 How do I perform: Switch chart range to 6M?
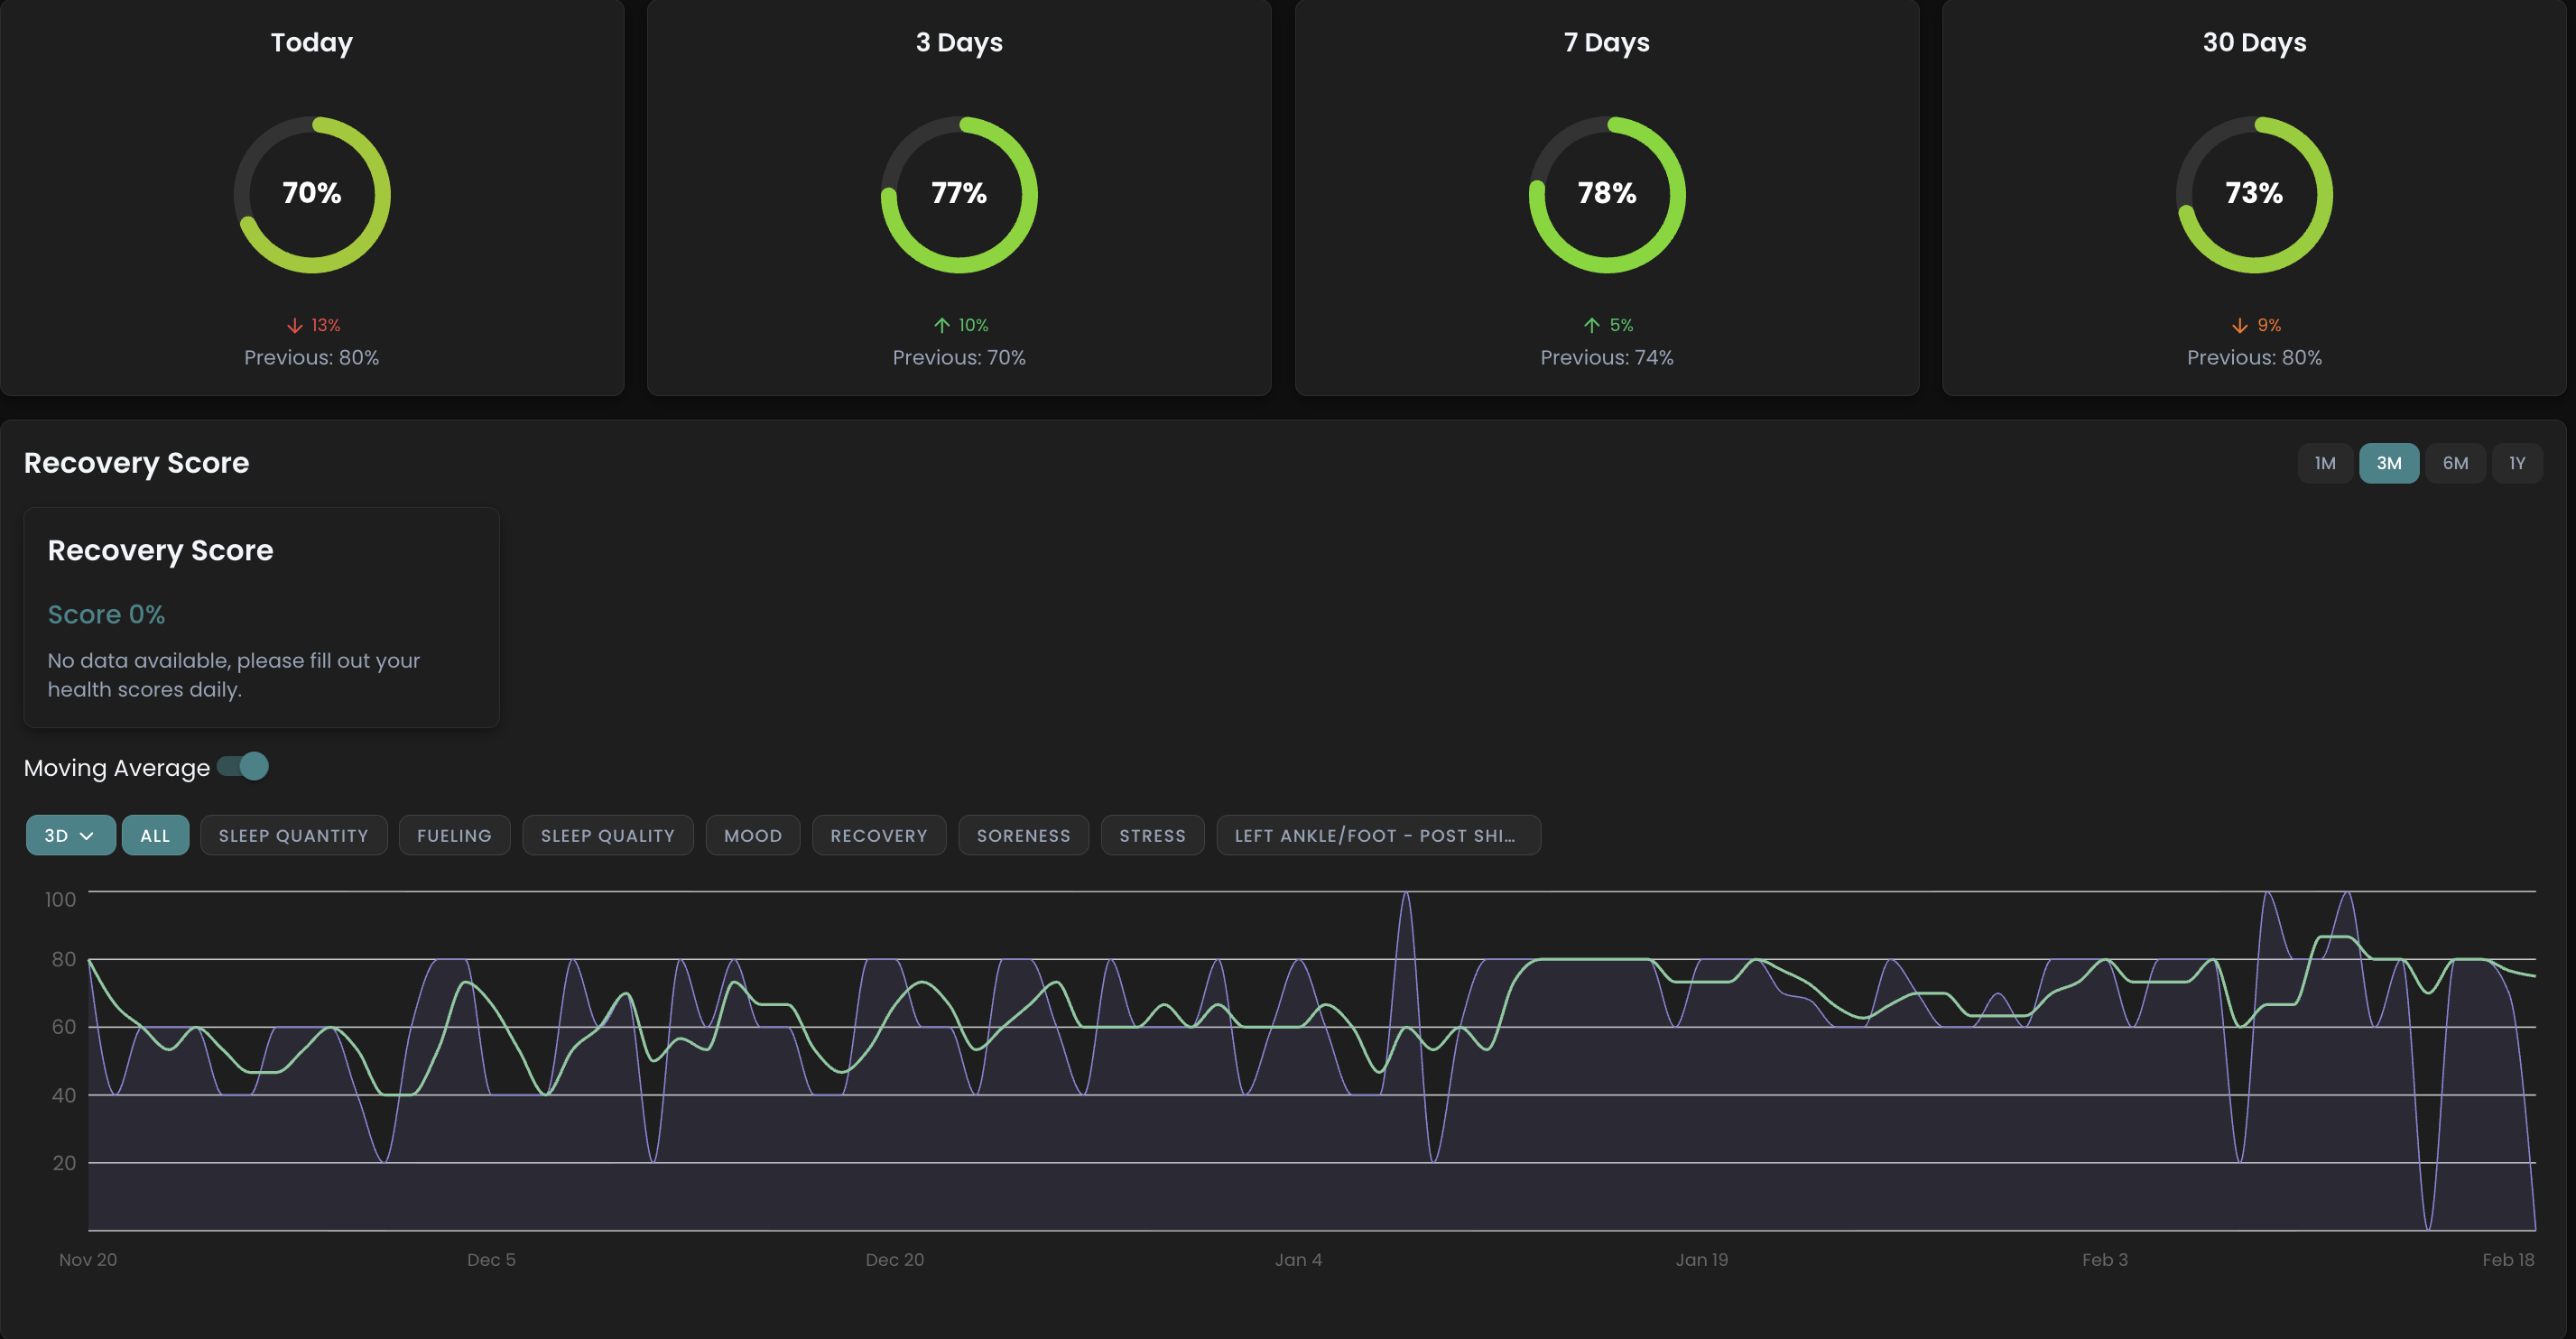click(x=2455, y=463)
